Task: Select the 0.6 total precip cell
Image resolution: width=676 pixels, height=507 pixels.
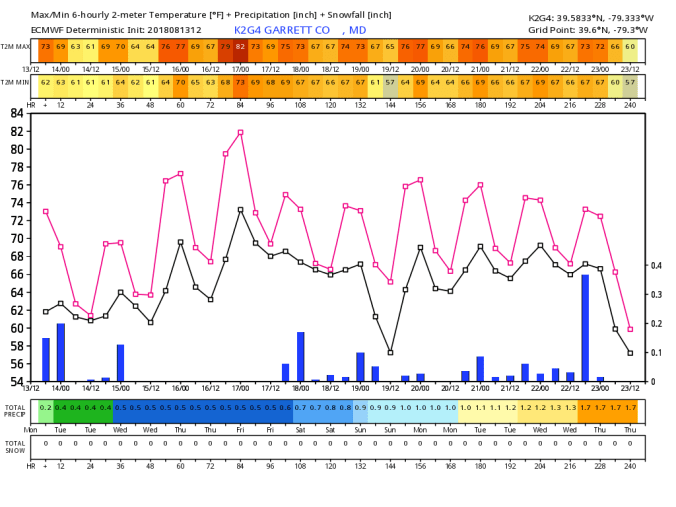Action: [x=285, y=408]
